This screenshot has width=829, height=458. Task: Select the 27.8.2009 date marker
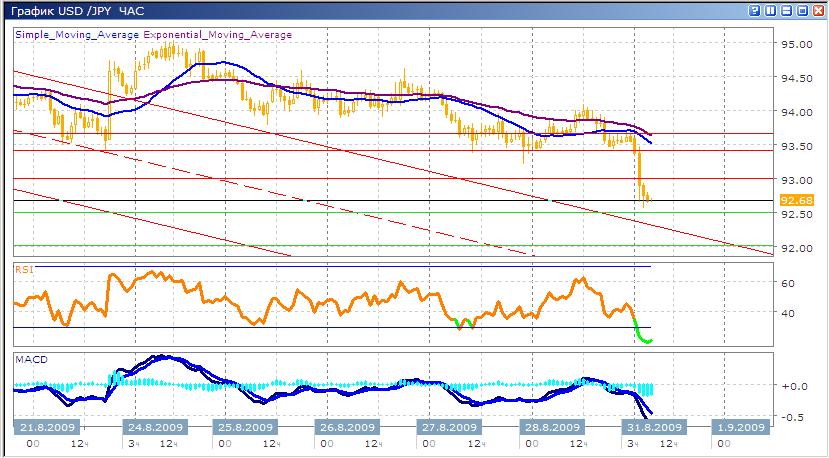click(446, 427)
